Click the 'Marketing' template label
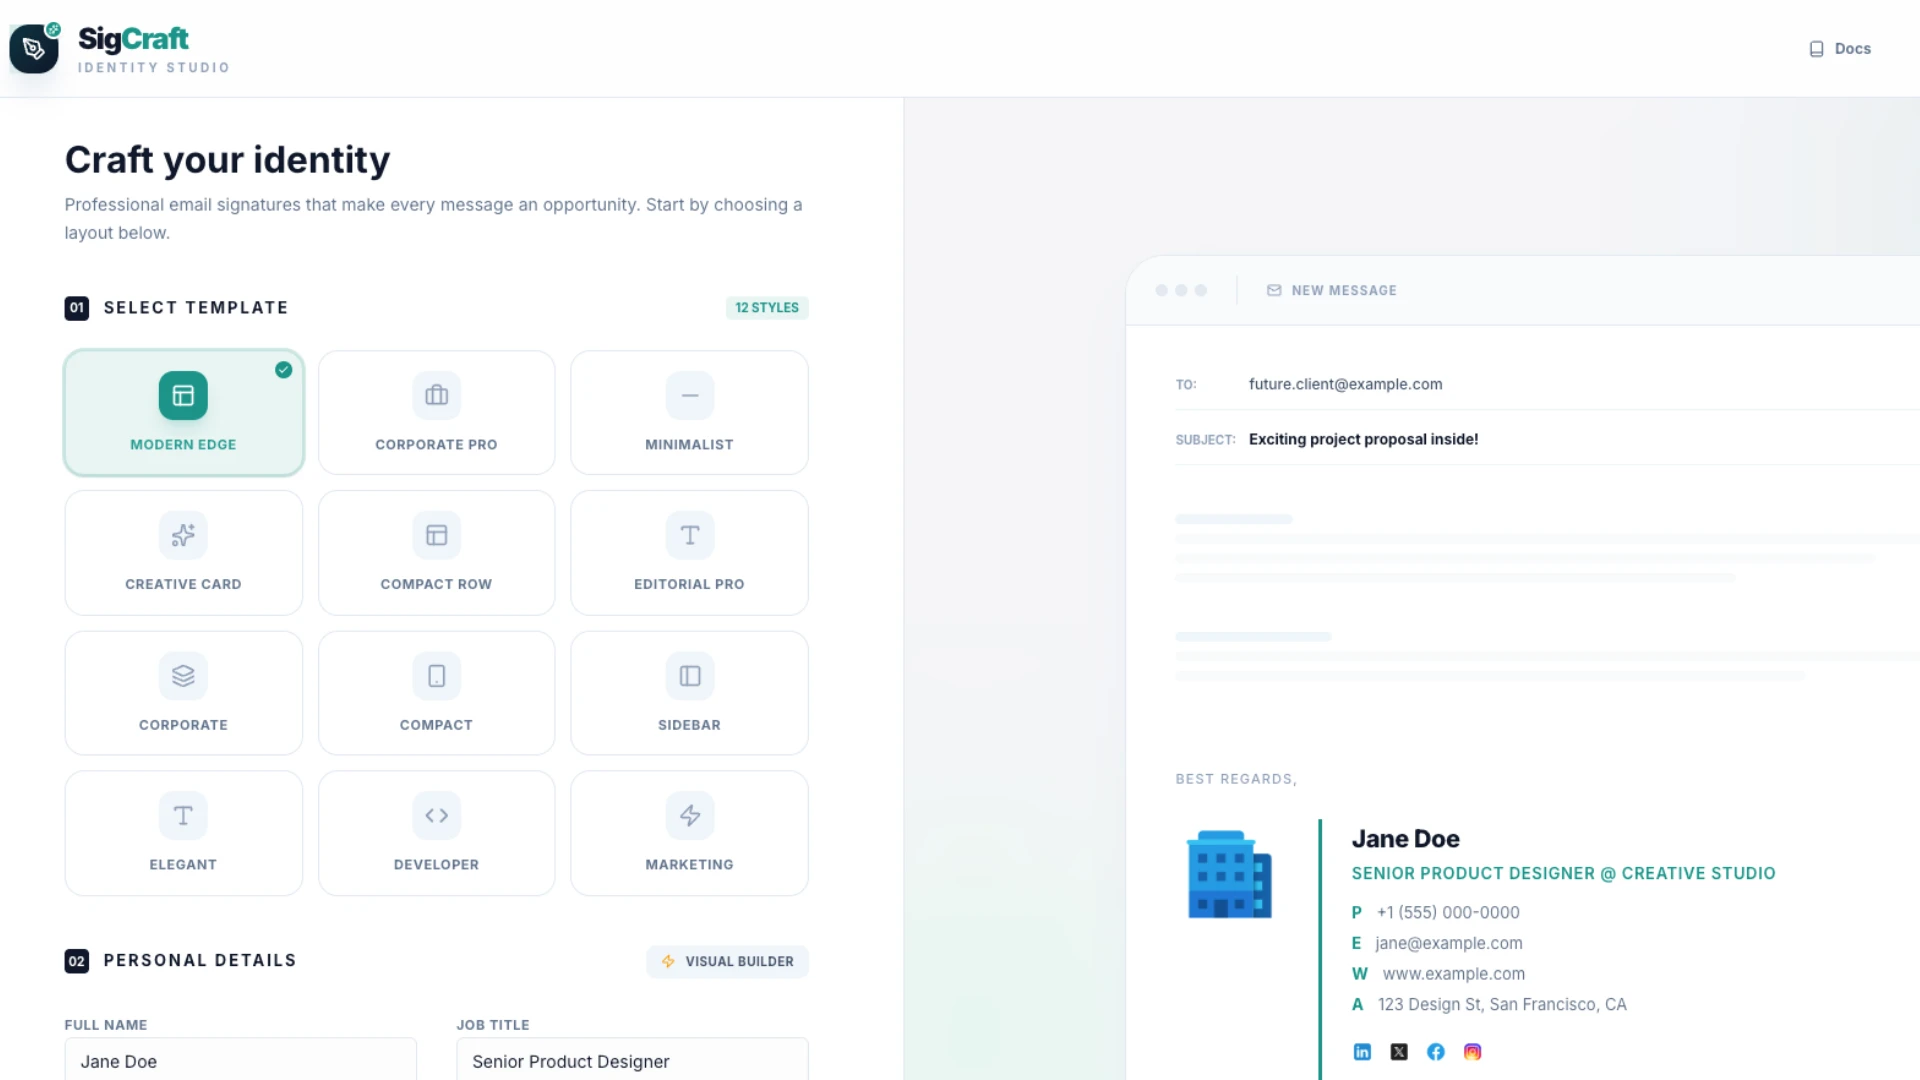Viewport: 1920px width, 1080px height. 689,865
